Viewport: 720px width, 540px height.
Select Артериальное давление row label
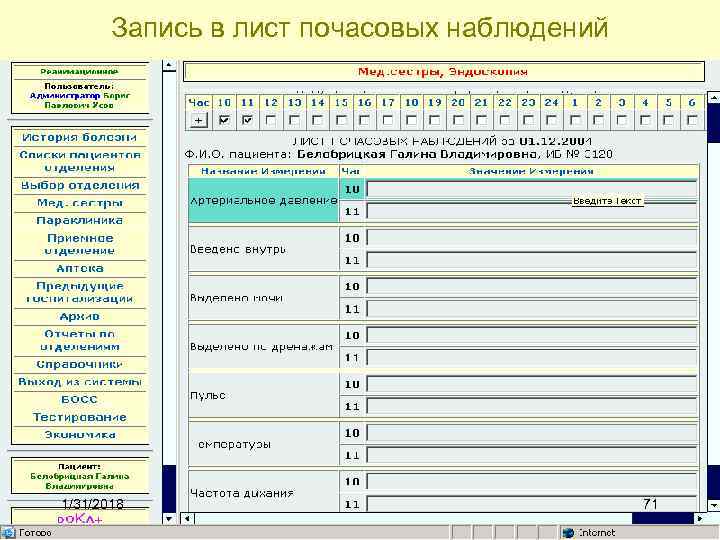click(x=264, y=201)
